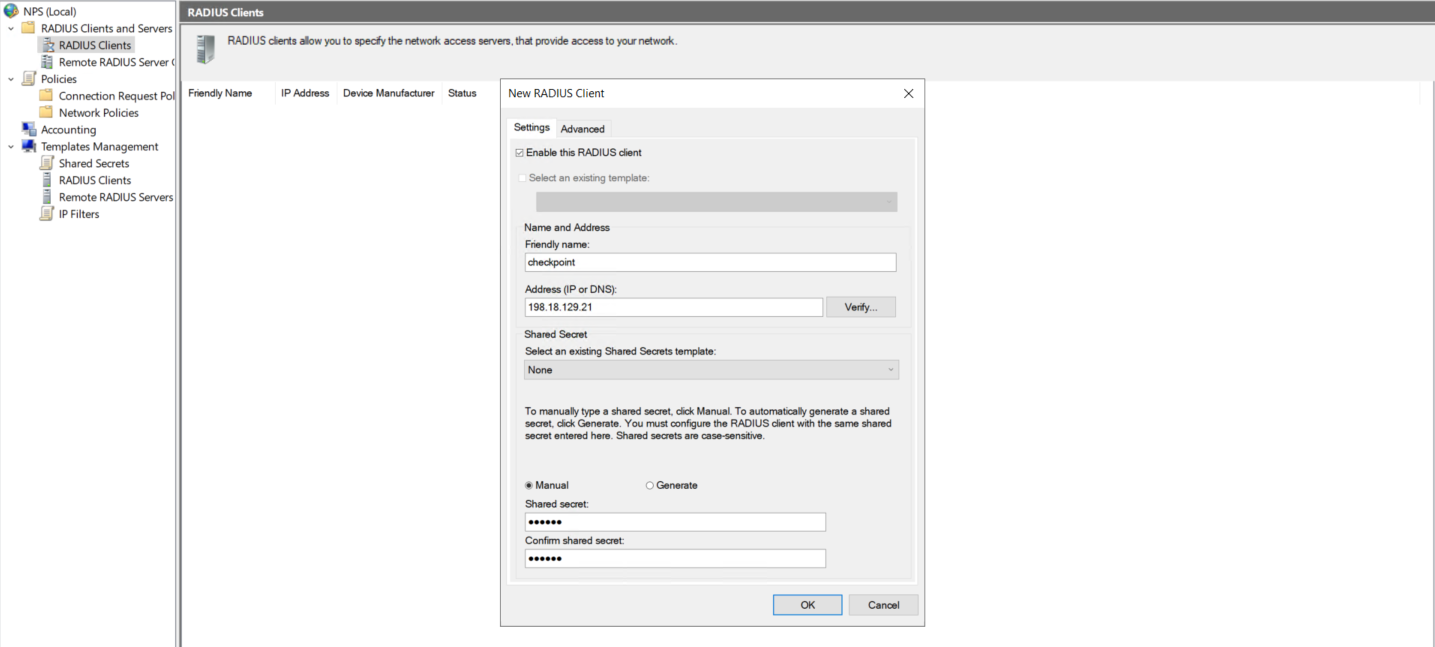Switch to the Settings tab
Screen dimensions: 1435x647
pos(531,128)
